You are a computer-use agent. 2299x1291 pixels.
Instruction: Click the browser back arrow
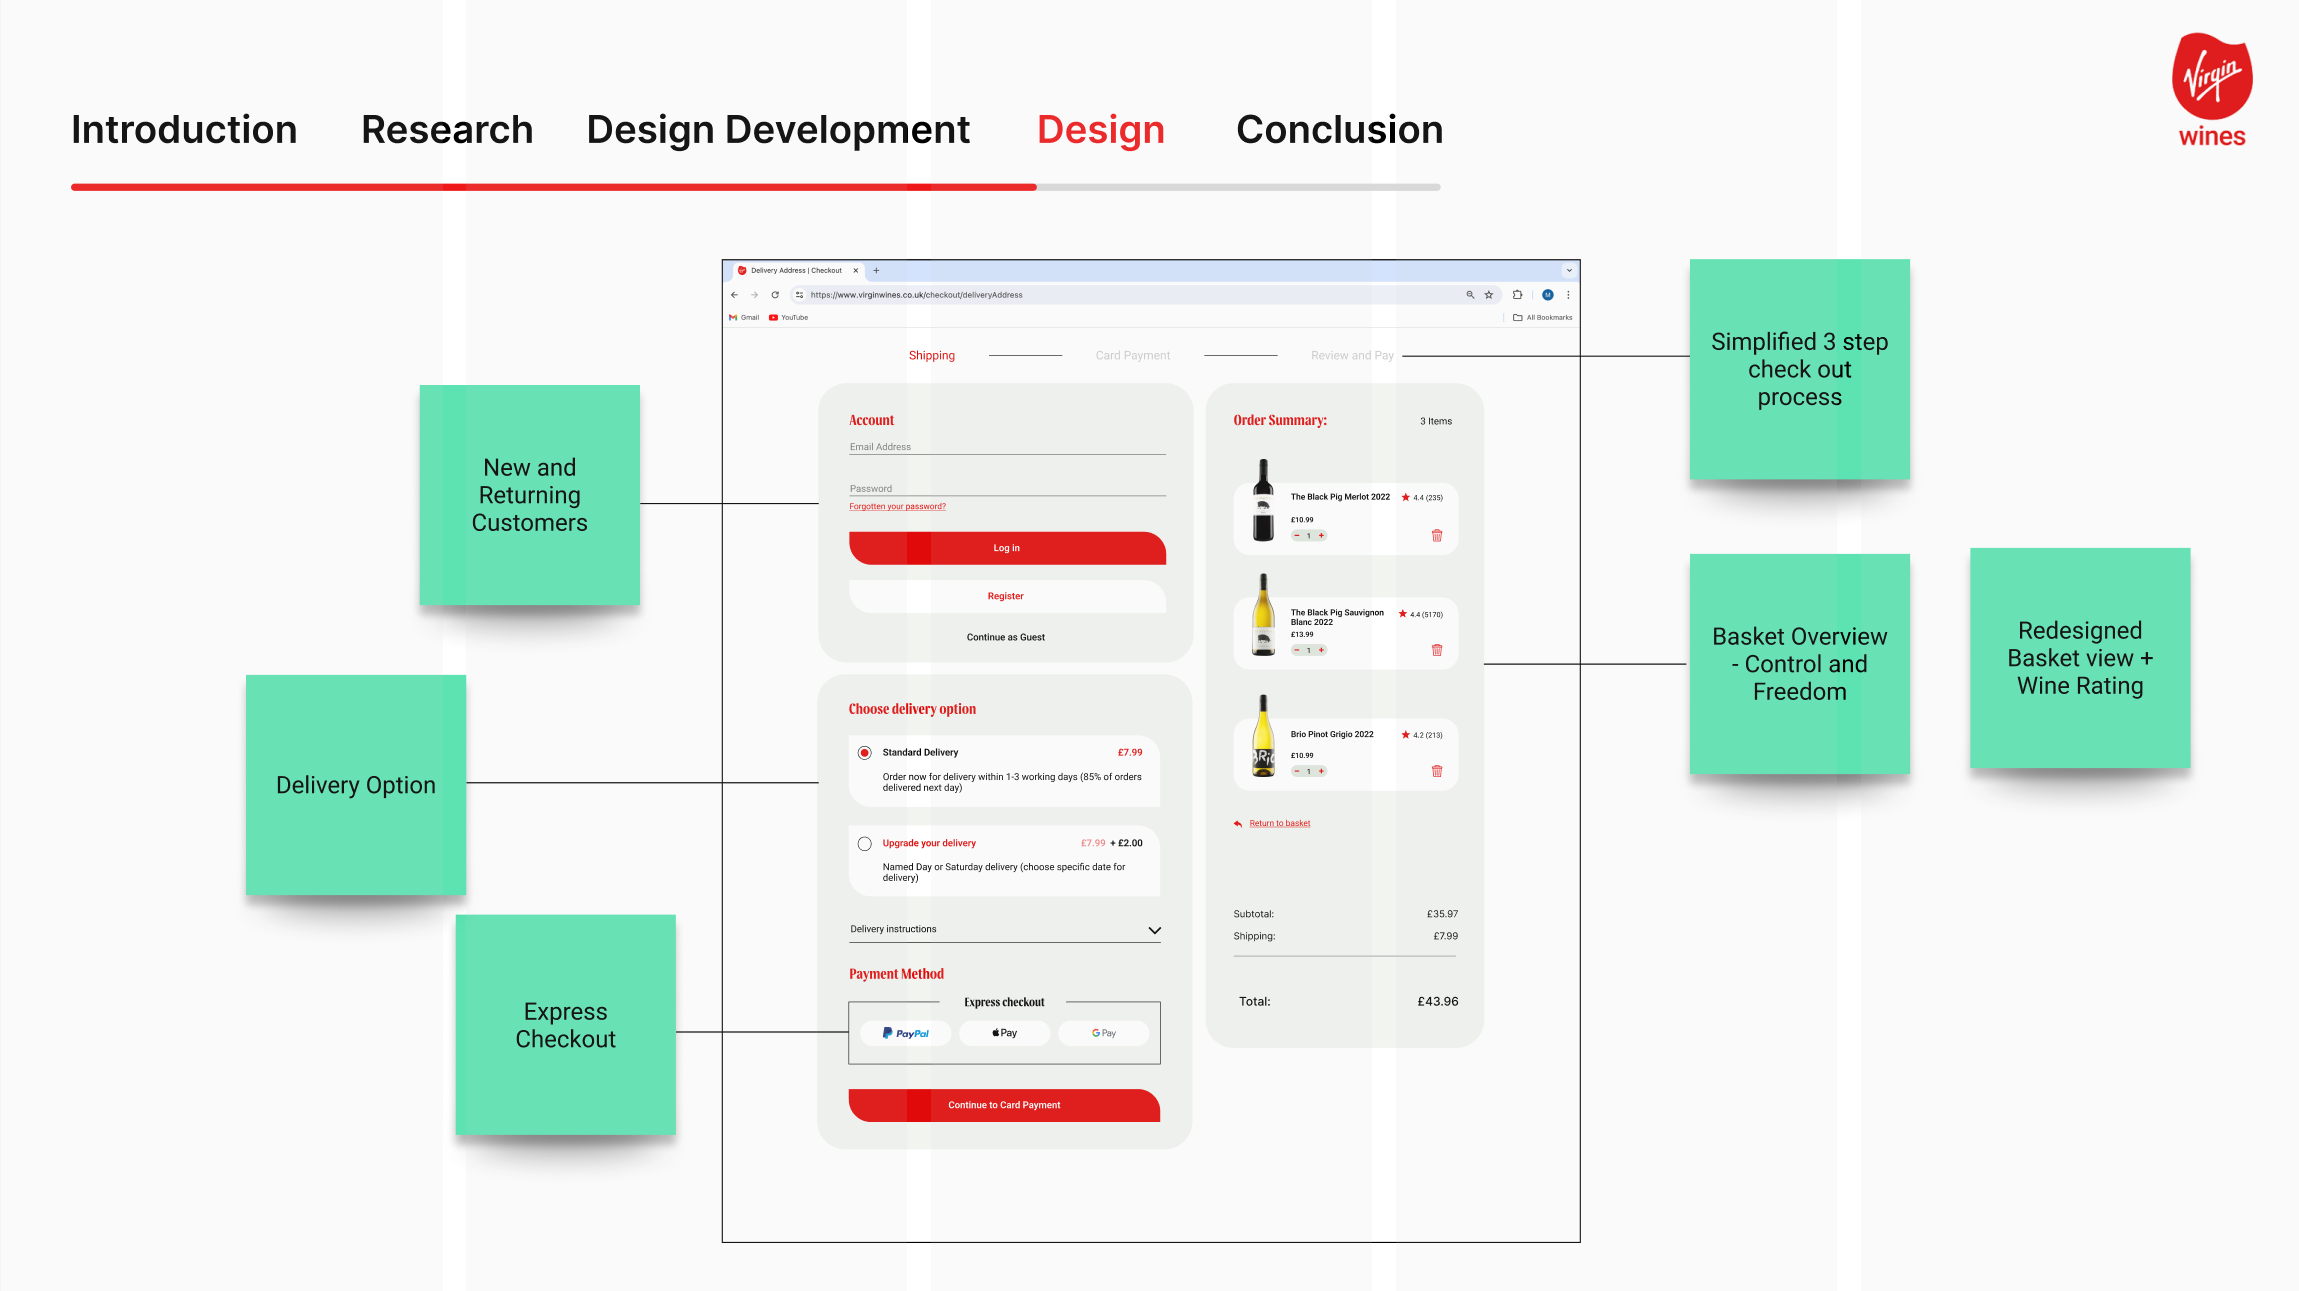pos(734,295)
